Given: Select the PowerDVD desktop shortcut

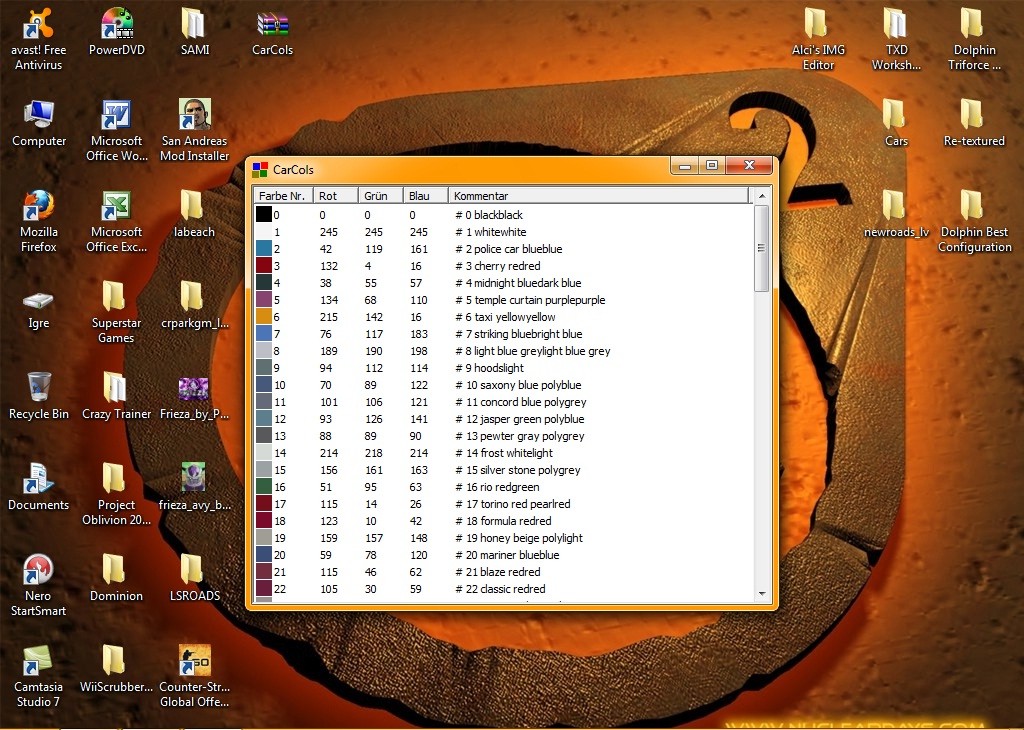Looking at the screenshot, I should click(117, 25).
